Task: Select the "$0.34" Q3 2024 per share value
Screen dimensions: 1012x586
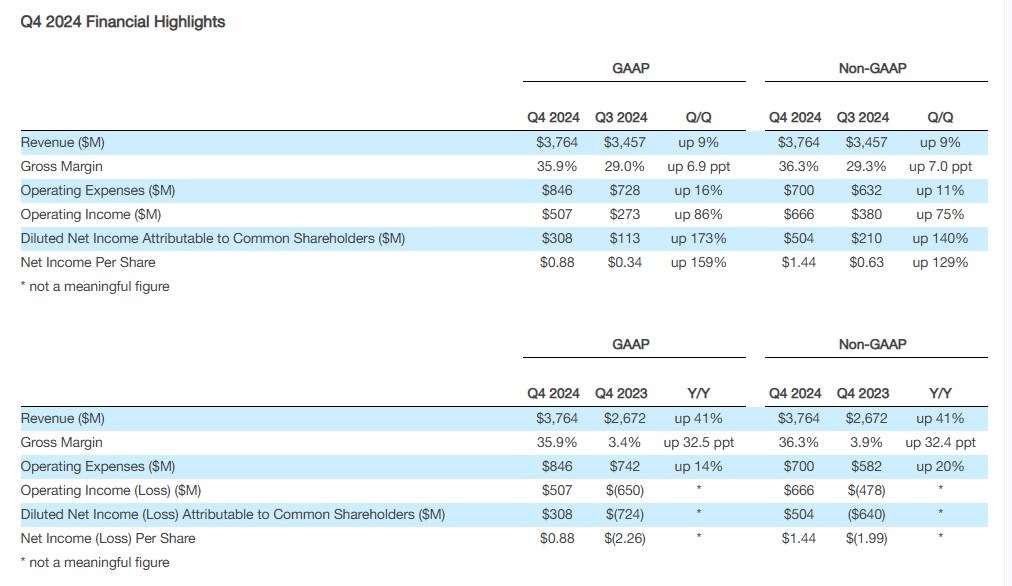Action: (x=626, y=262)
